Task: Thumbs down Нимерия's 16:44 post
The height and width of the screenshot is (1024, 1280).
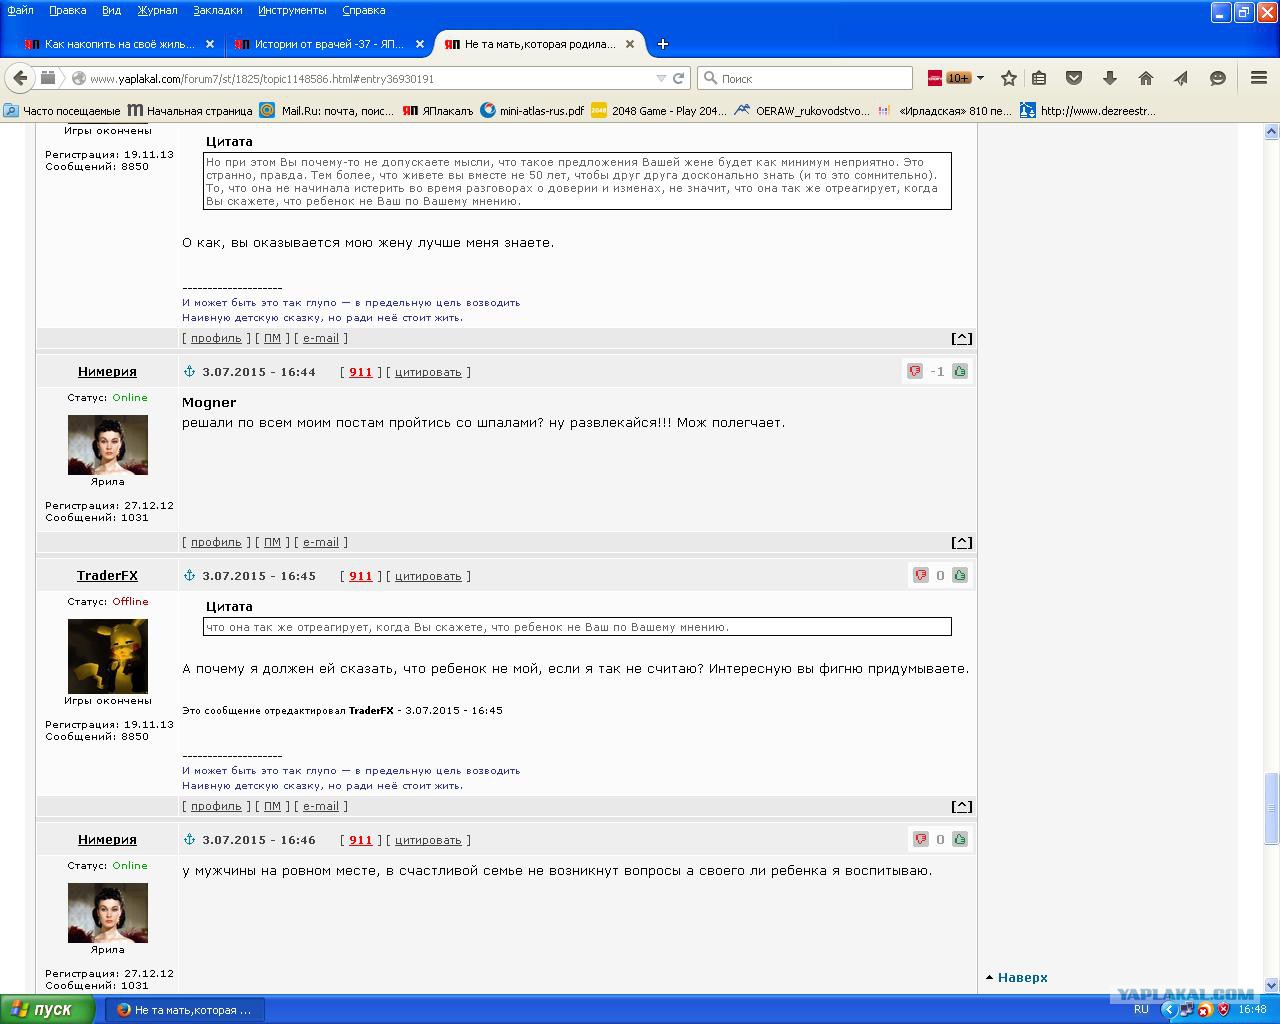Action: click(915, 371)
